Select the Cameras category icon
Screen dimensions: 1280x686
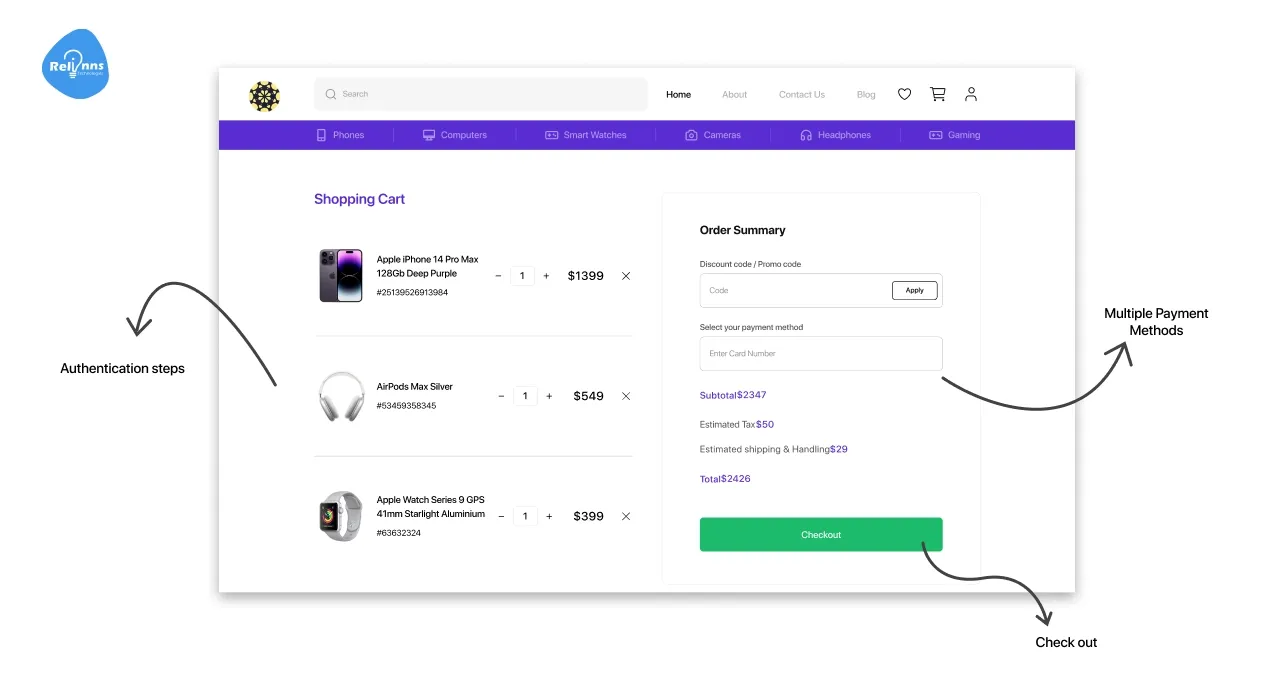point(690,134)
